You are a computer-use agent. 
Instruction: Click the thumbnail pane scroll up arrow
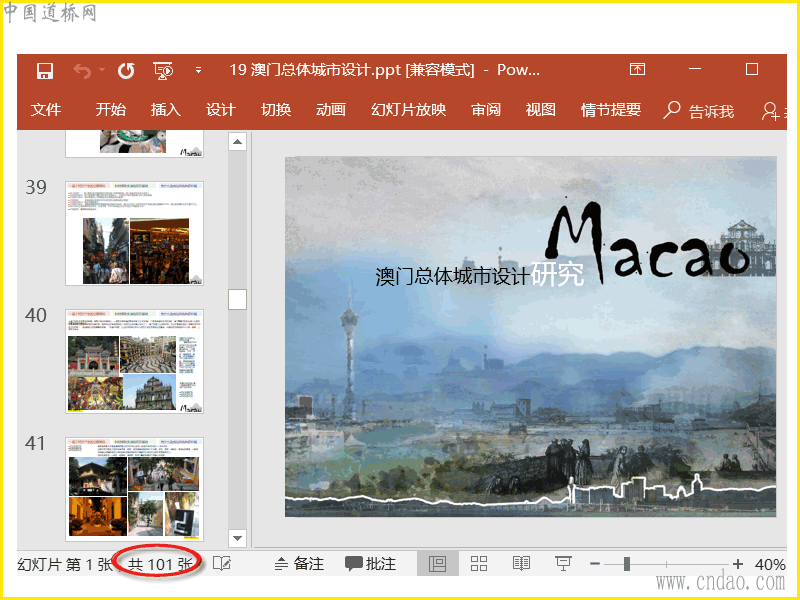tap(237, 141)
